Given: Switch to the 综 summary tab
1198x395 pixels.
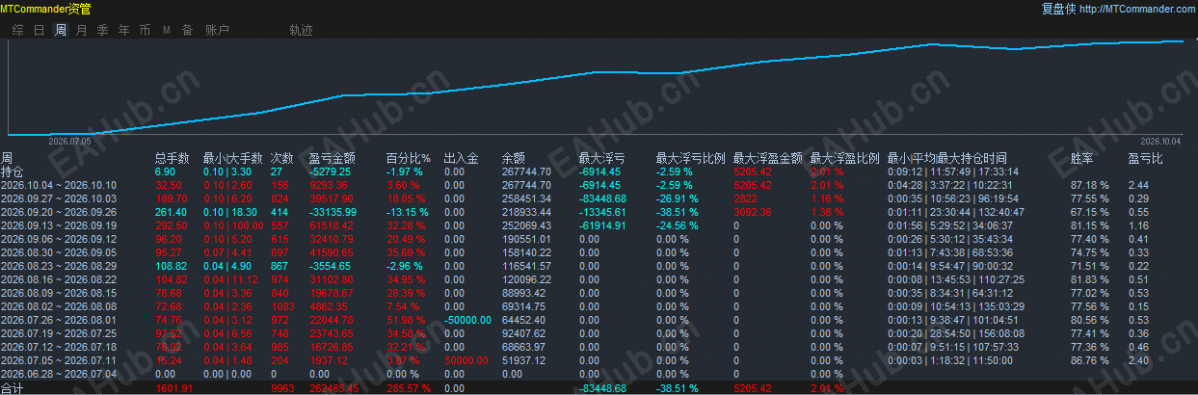Looking at the screenshot, I should (x=18, y=31).
